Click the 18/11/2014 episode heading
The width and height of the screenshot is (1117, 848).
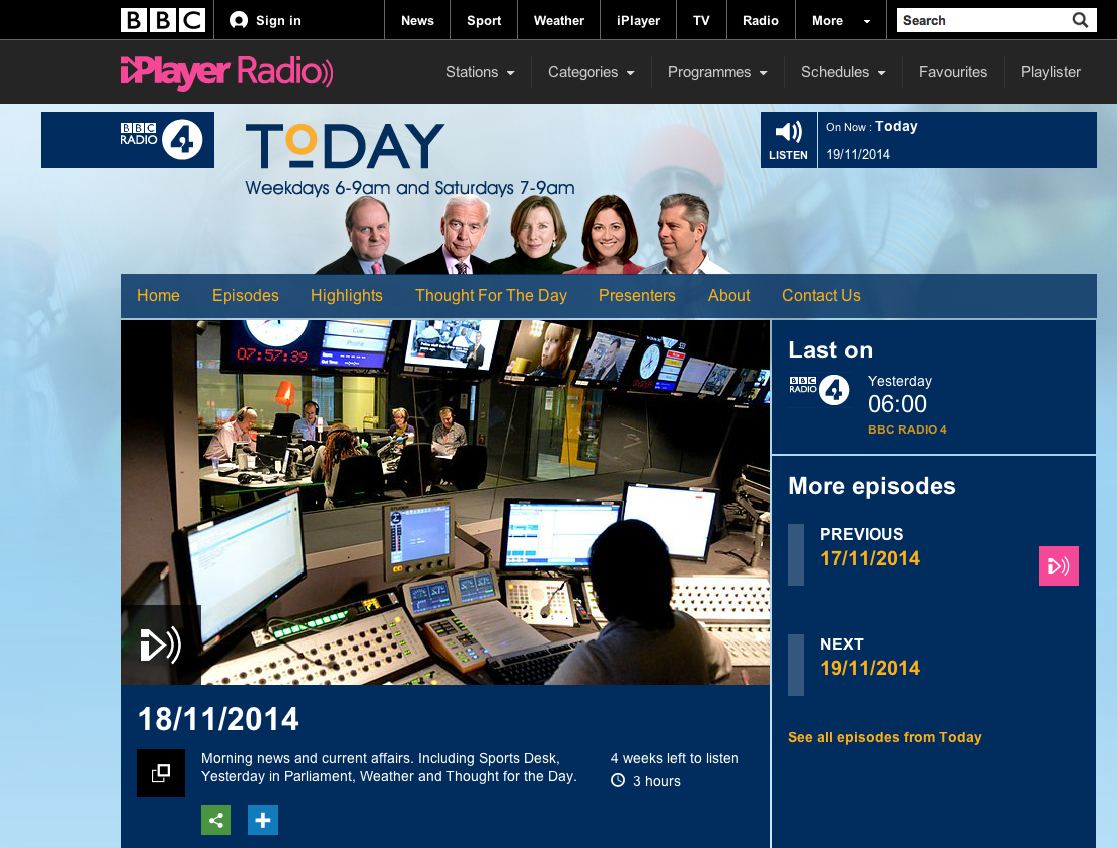[218, 720]
